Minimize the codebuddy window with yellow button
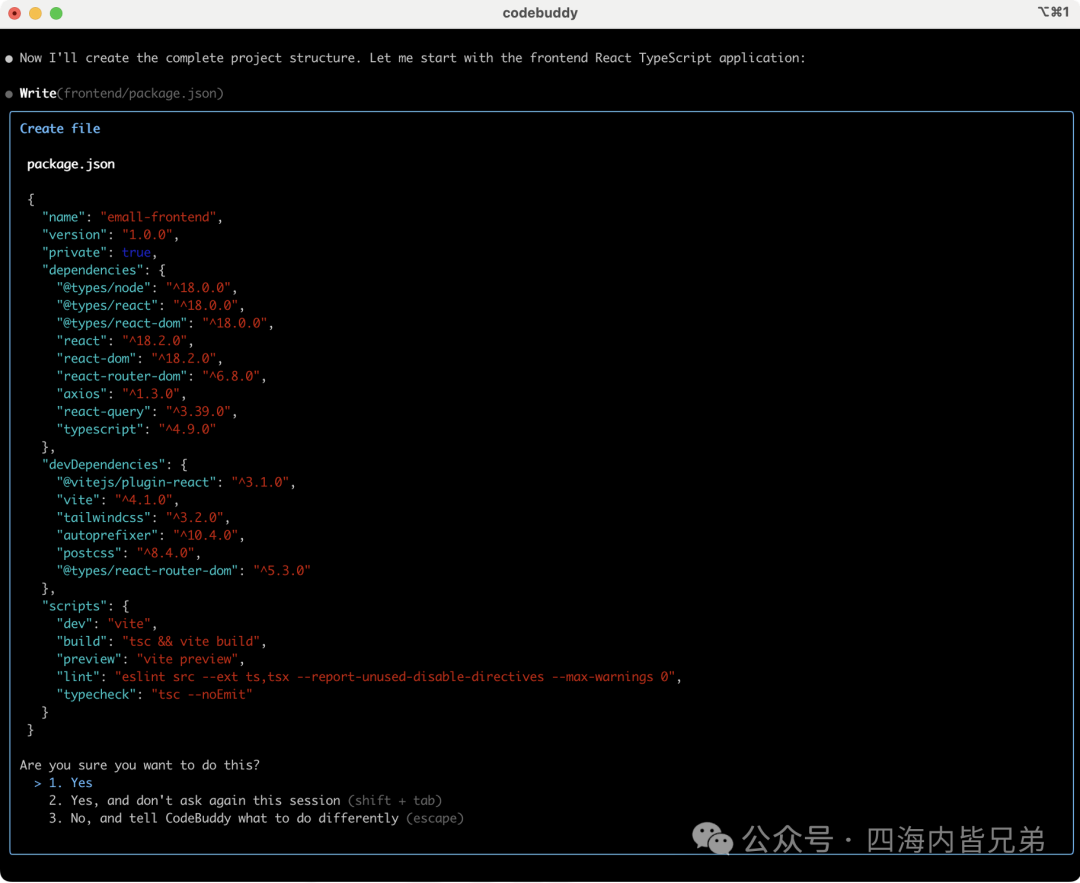 click(35, 13)
